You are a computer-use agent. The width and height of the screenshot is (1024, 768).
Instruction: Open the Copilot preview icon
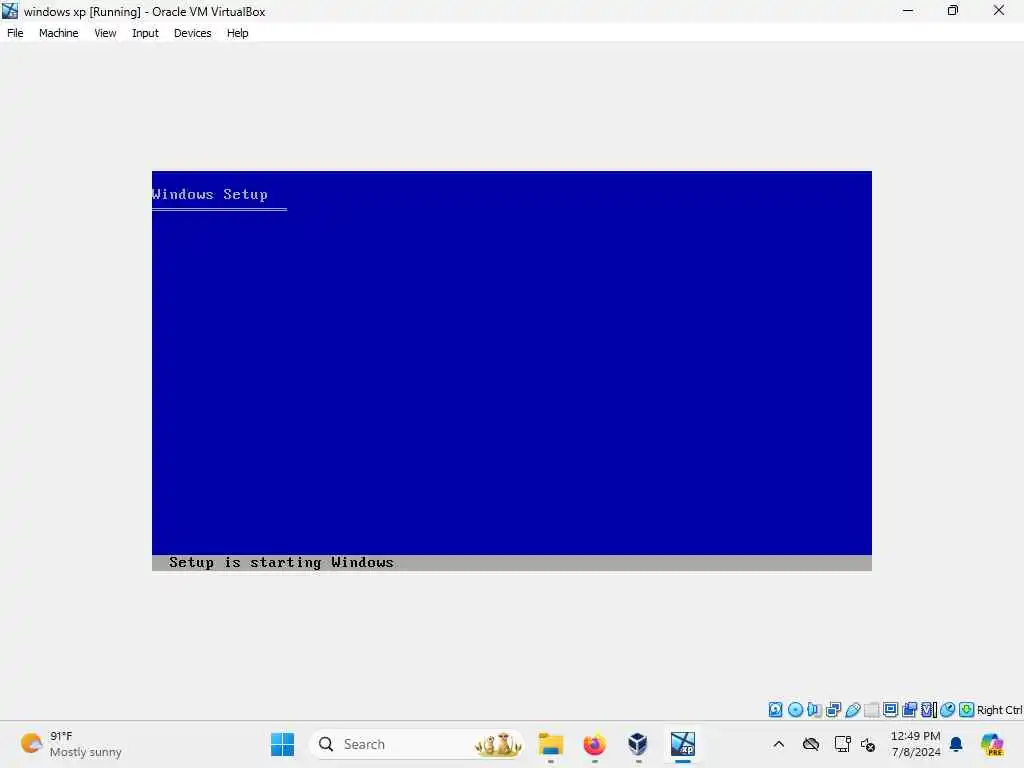pyautogui.click(x=992, y=744)
